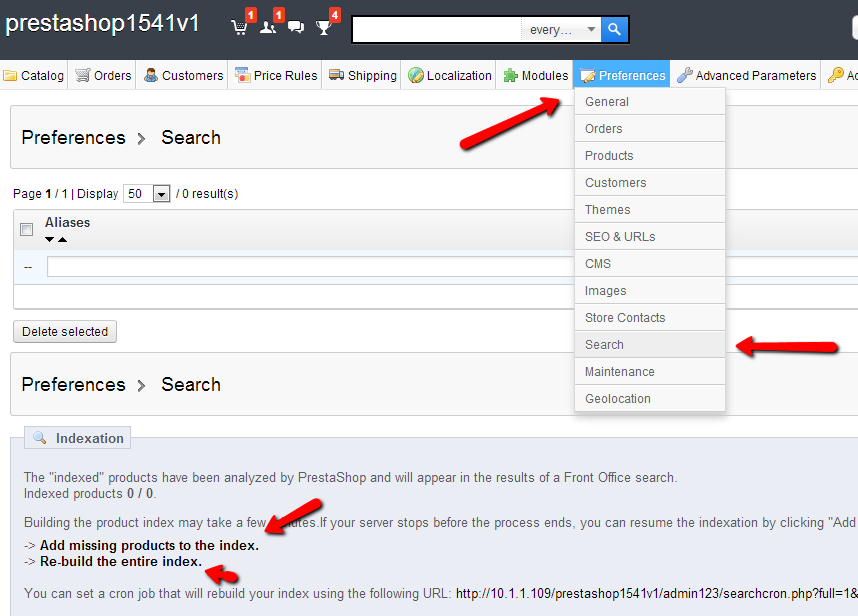Open the Modules menu tab
Viewport: 858px width, 616px height.
click(x=535, y=75)
